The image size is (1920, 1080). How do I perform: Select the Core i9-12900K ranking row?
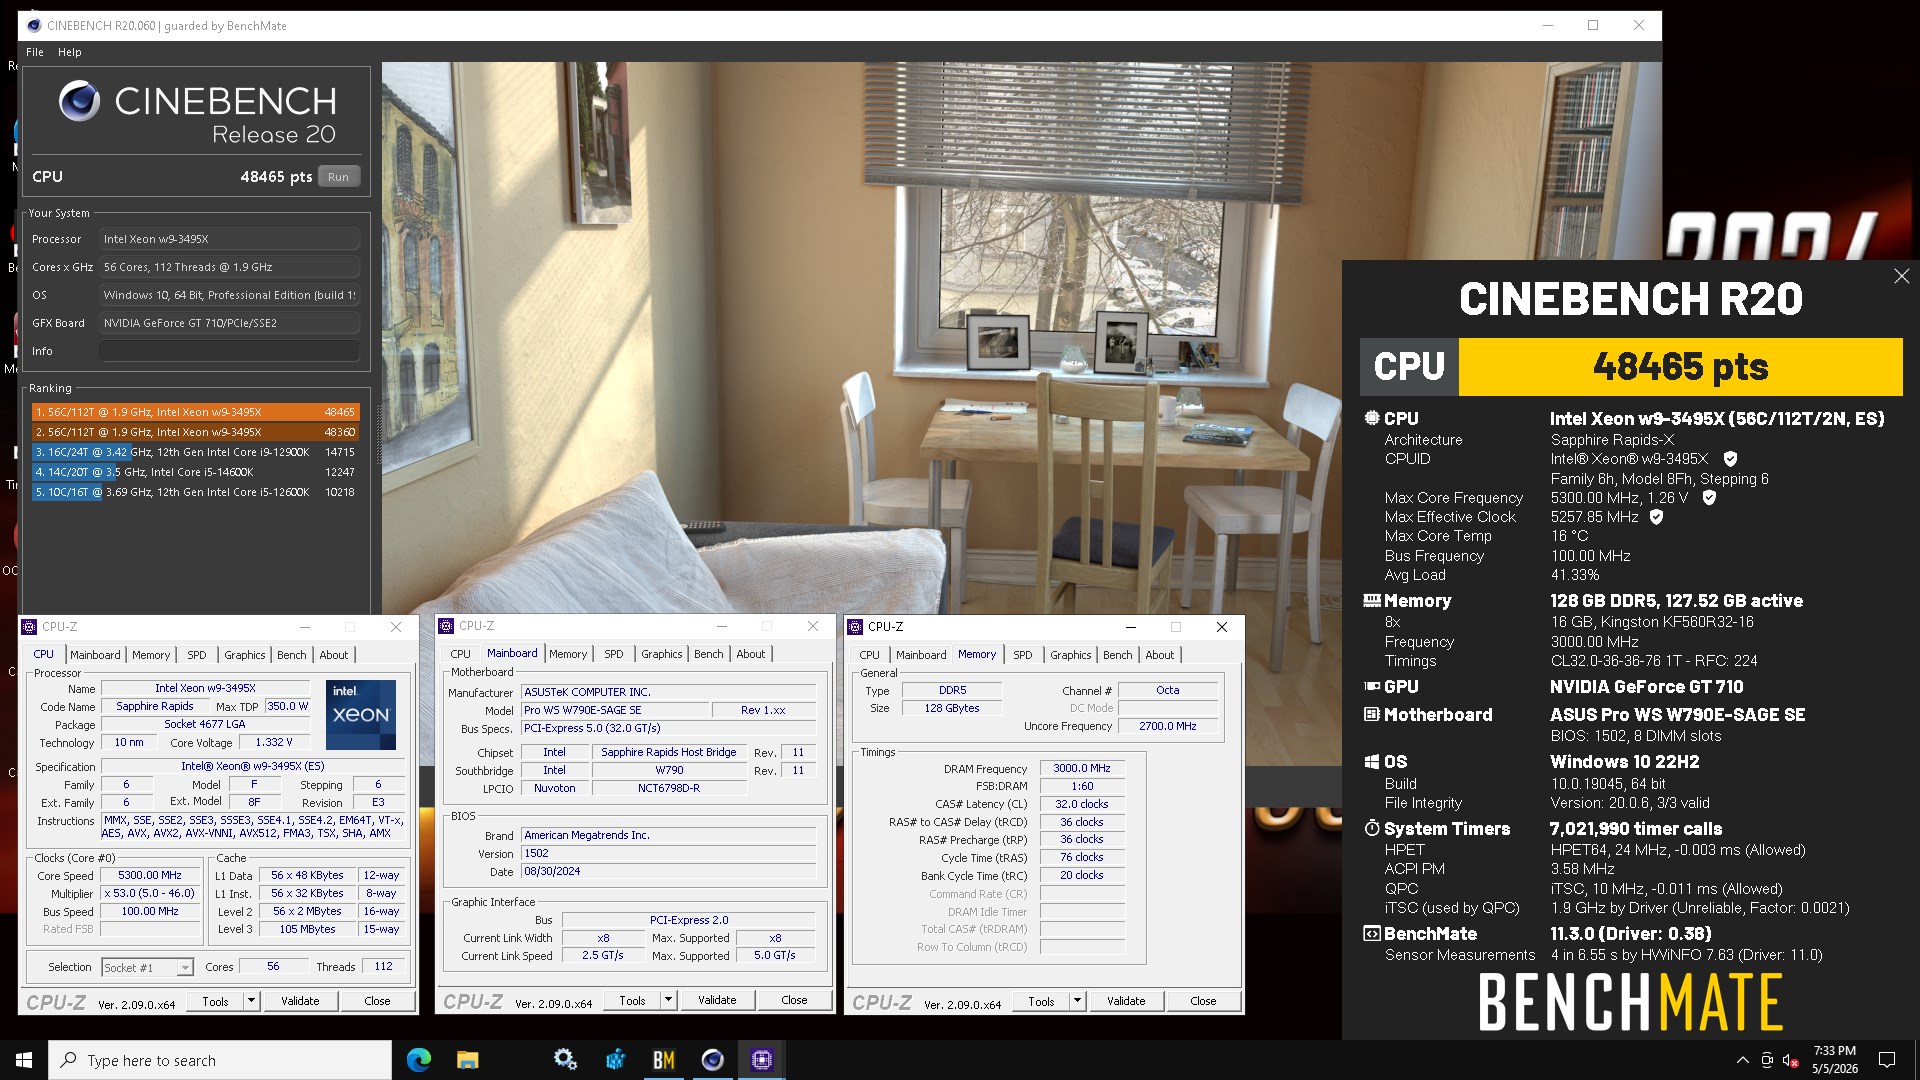click(x=195, y=452)
